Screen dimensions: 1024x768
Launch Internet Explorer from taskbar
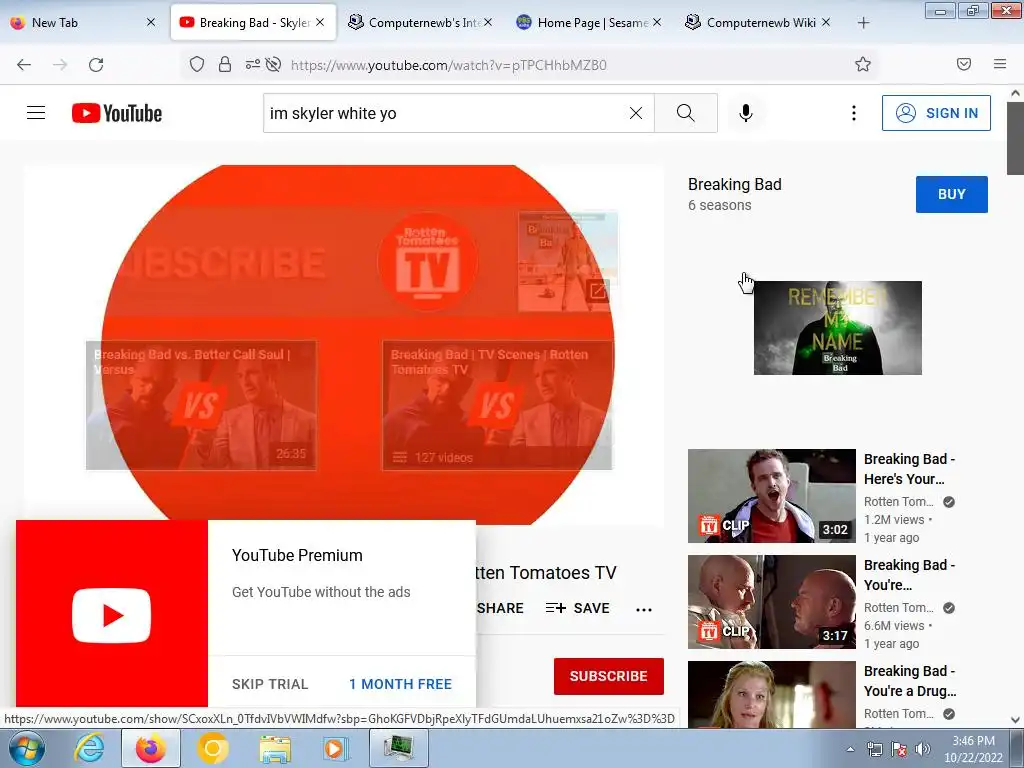click(x=88, y=748)
